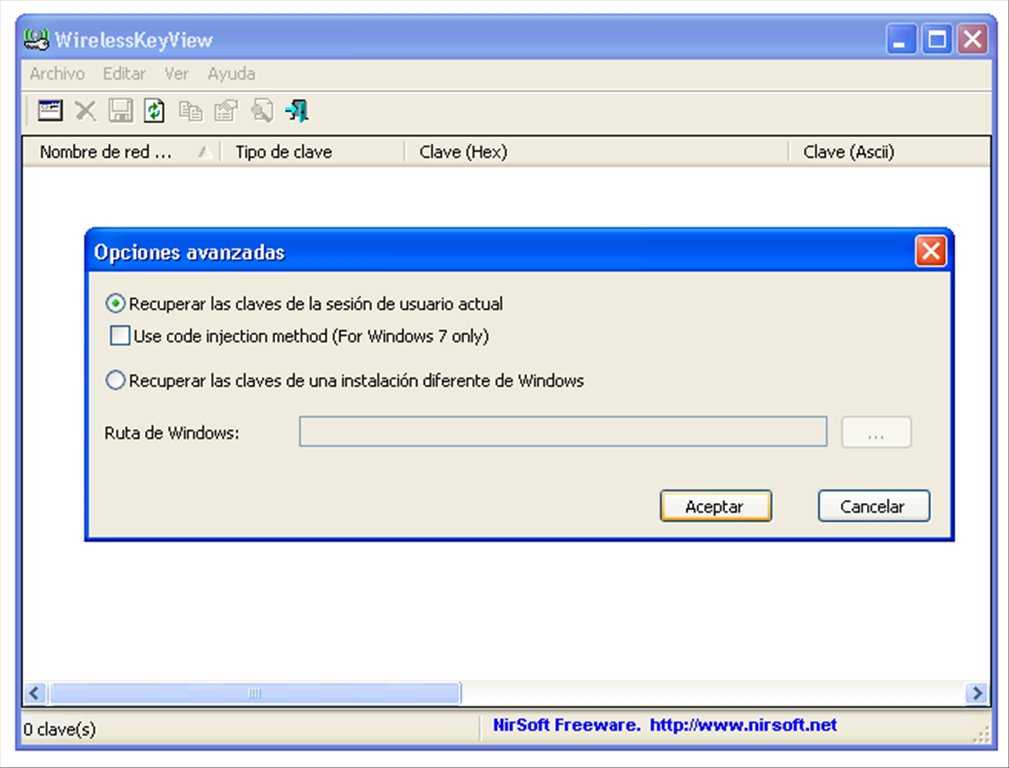Image resolution: width=1009 pixels, height=768 pixels.
Task: Click the Save floppy disk icon
Action: [121, 111]
